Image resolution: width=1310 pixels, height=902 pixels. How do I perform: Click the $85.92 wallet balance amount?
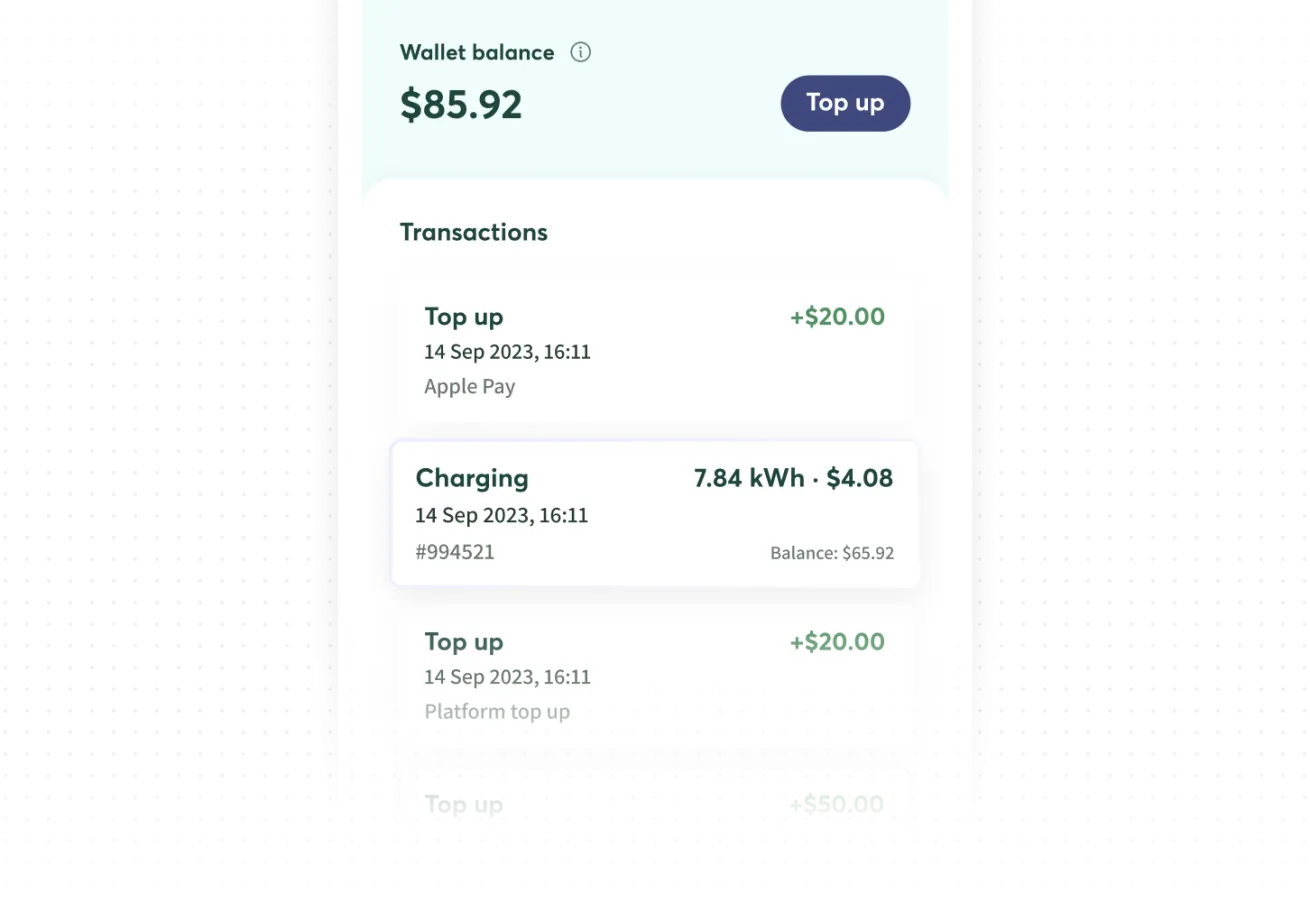tap(461, 105)
